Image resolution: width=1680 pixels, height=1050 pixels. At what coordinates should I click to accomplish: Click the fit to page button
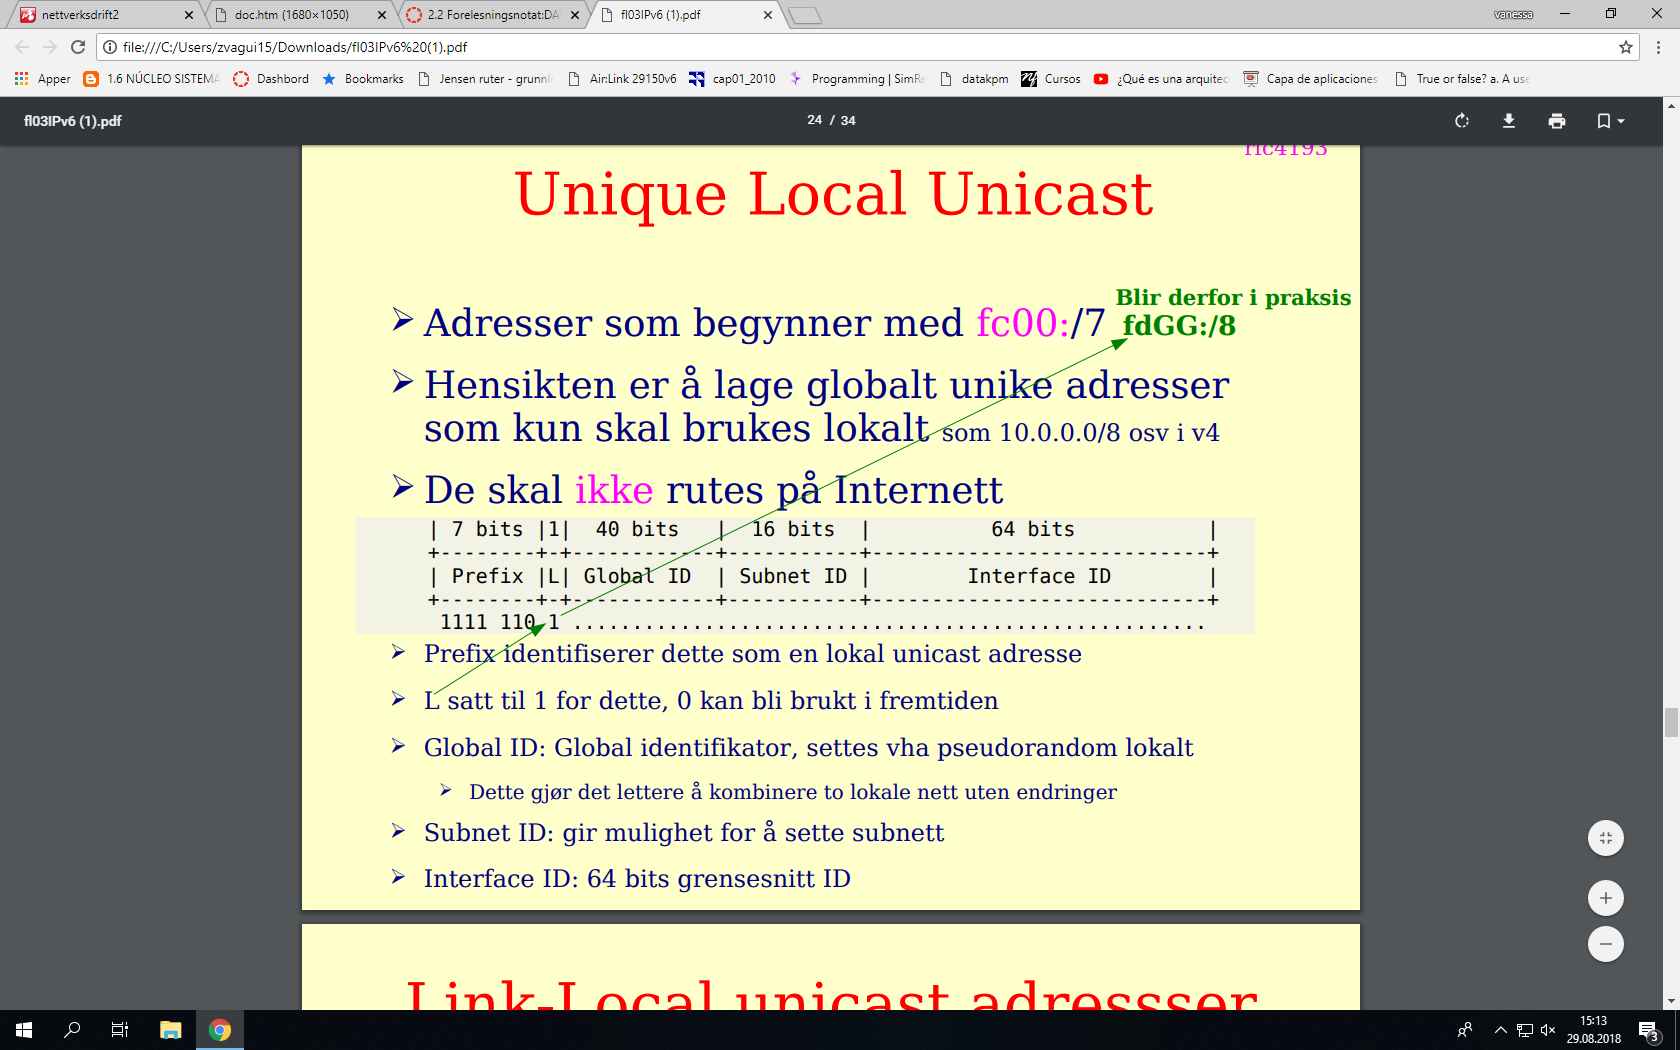pos(1606,838)
